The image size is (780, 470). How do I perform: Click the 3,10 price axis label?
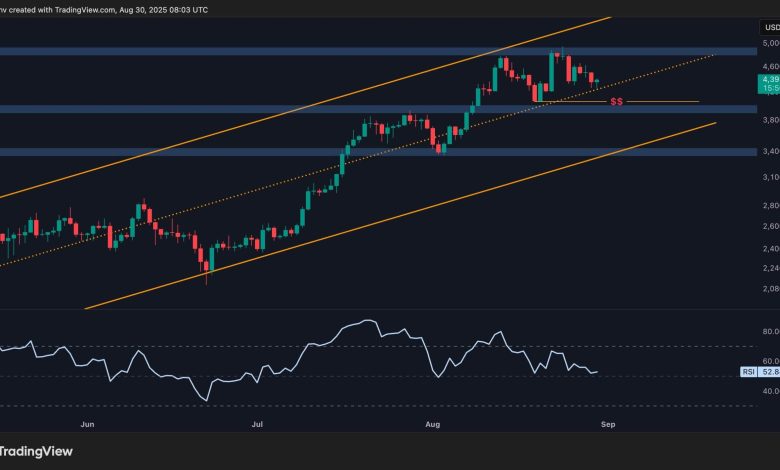coord(771,177)
